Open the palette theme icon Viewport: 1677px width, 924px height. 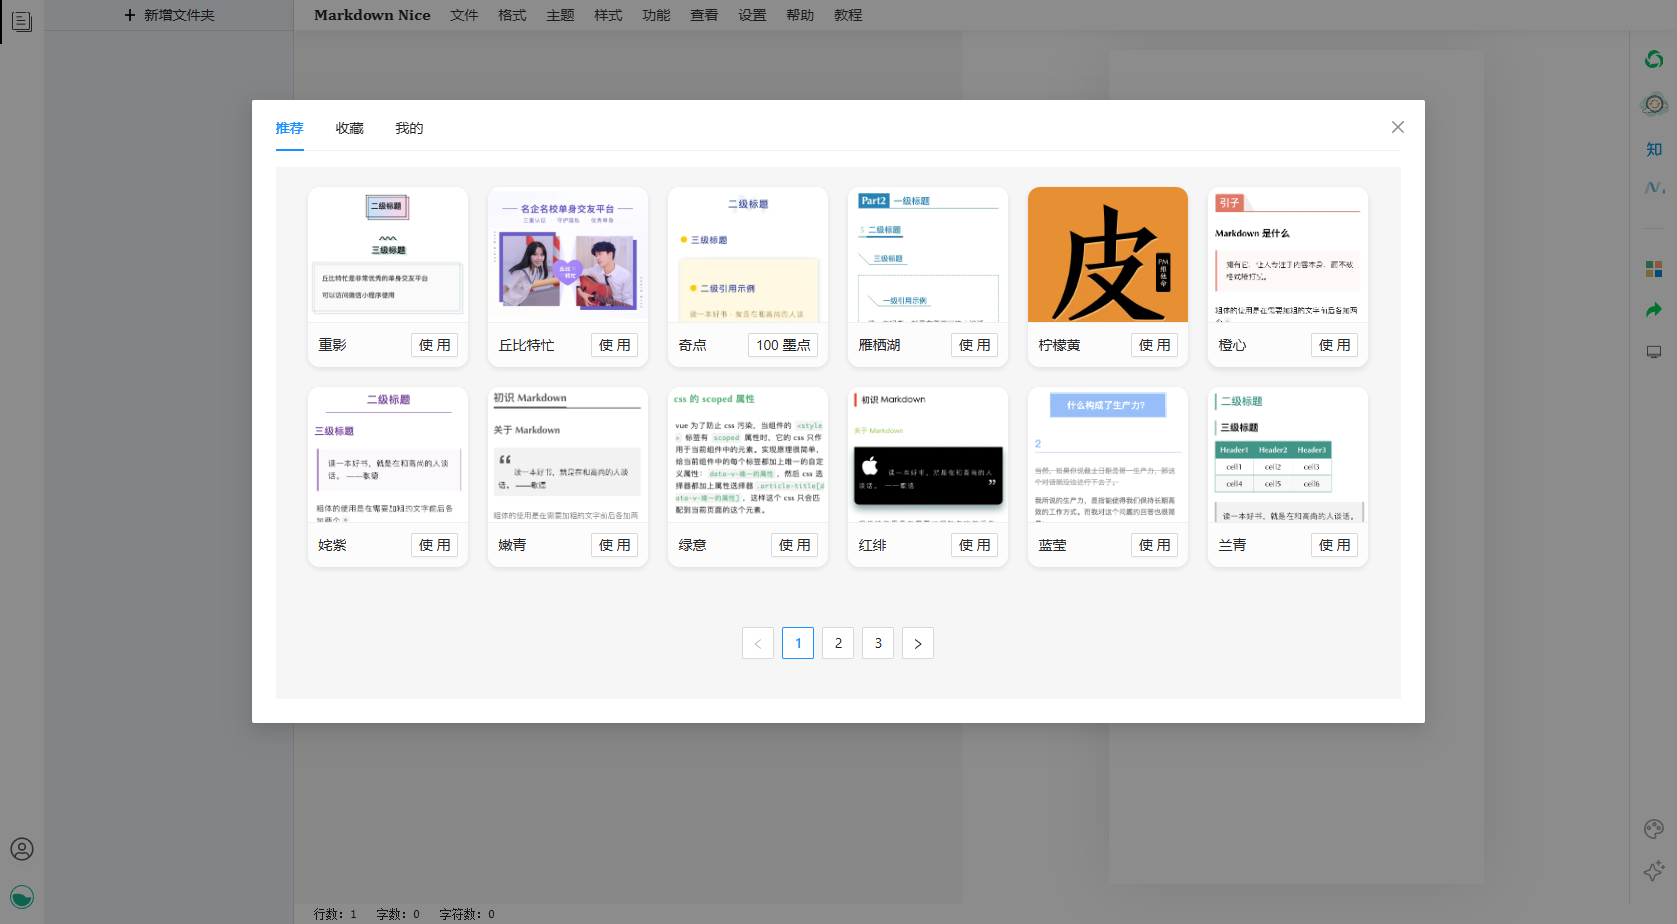(x=1654, y=828)
